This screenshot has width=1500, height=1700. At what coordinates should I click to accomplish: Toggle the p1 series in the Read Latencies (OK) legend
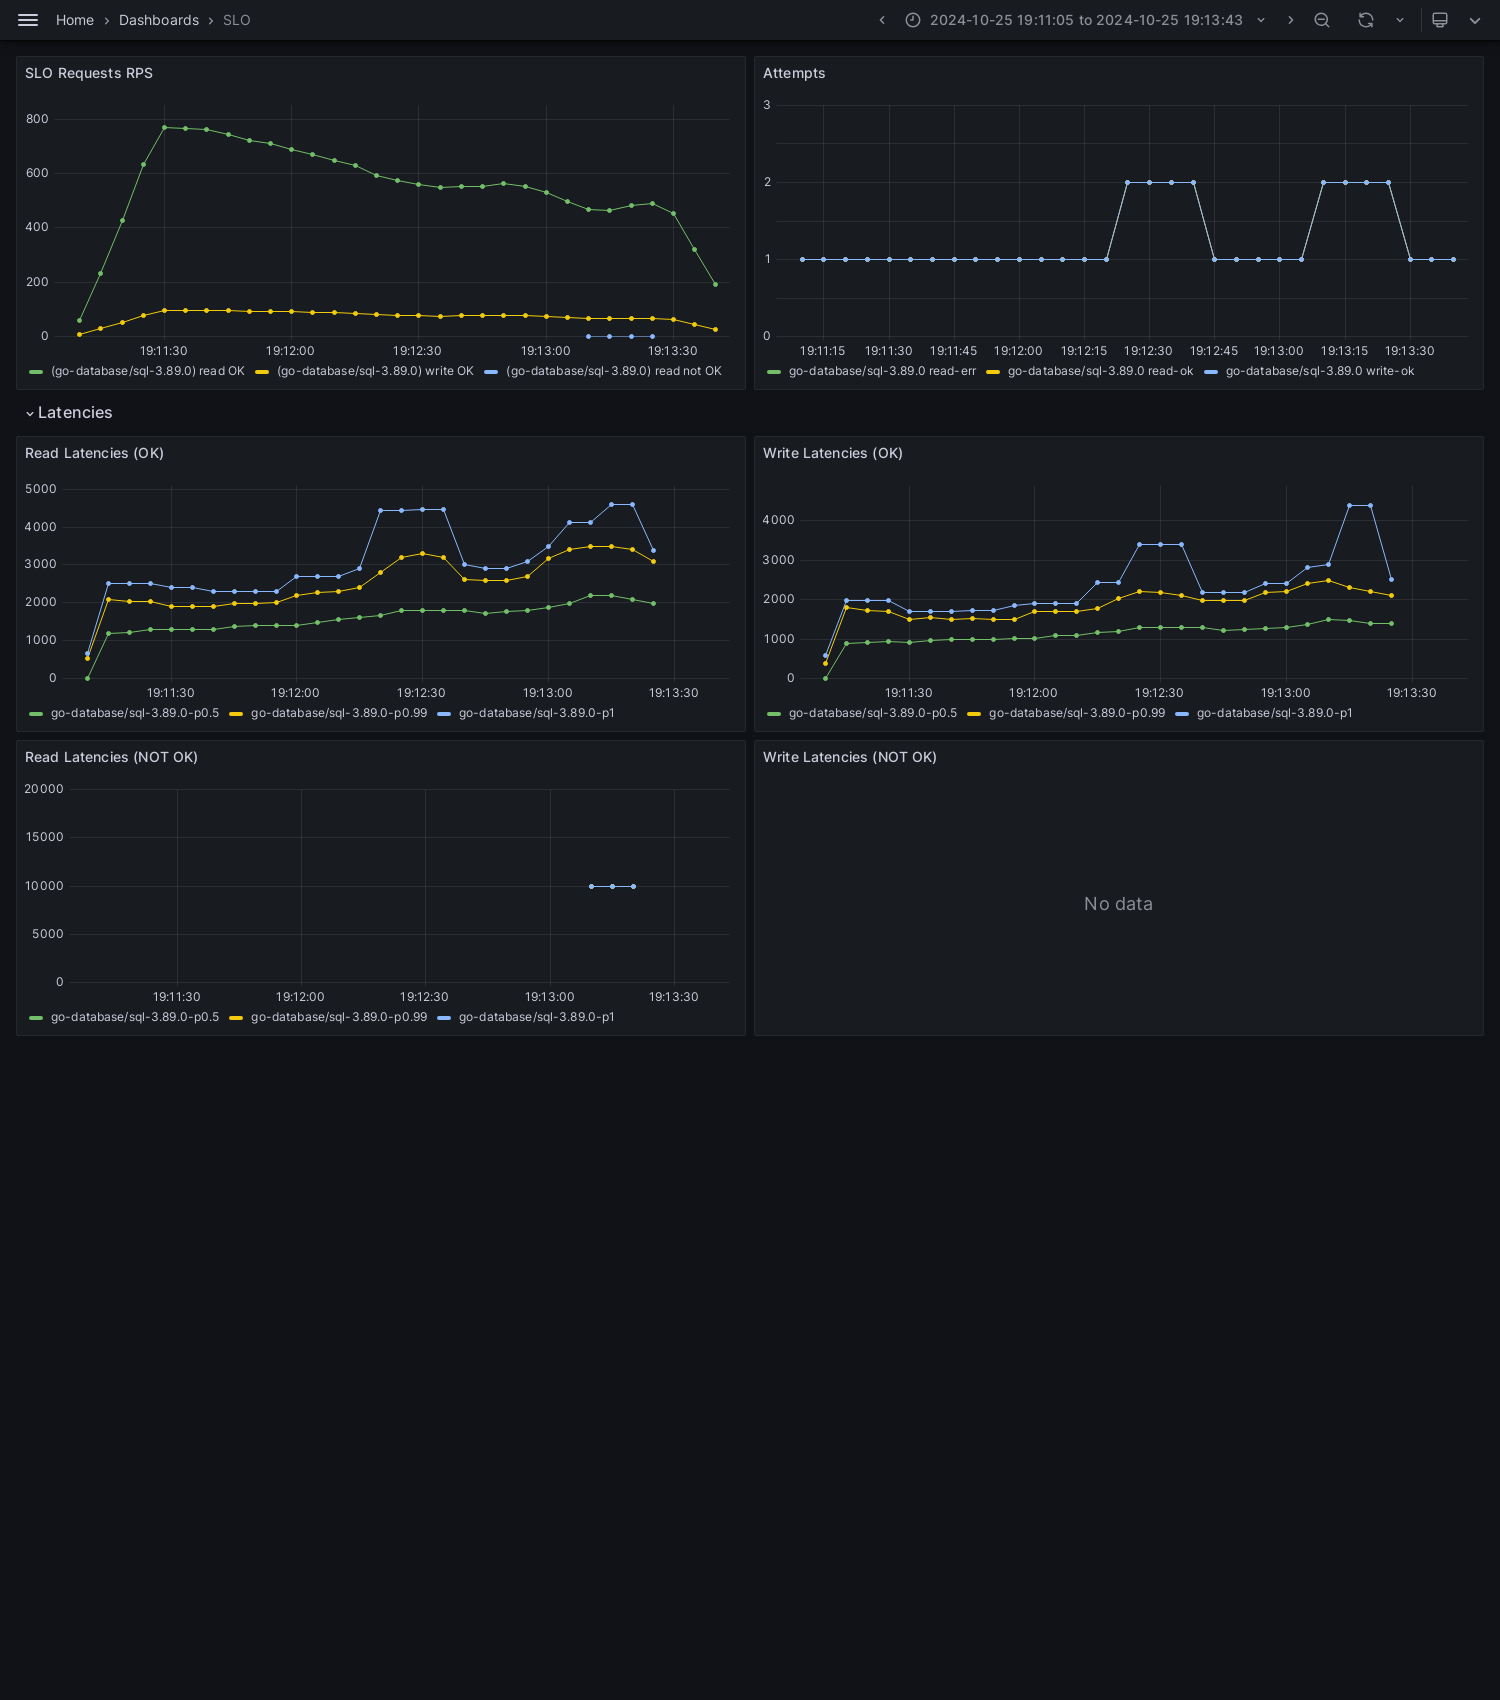coord(537,713)
